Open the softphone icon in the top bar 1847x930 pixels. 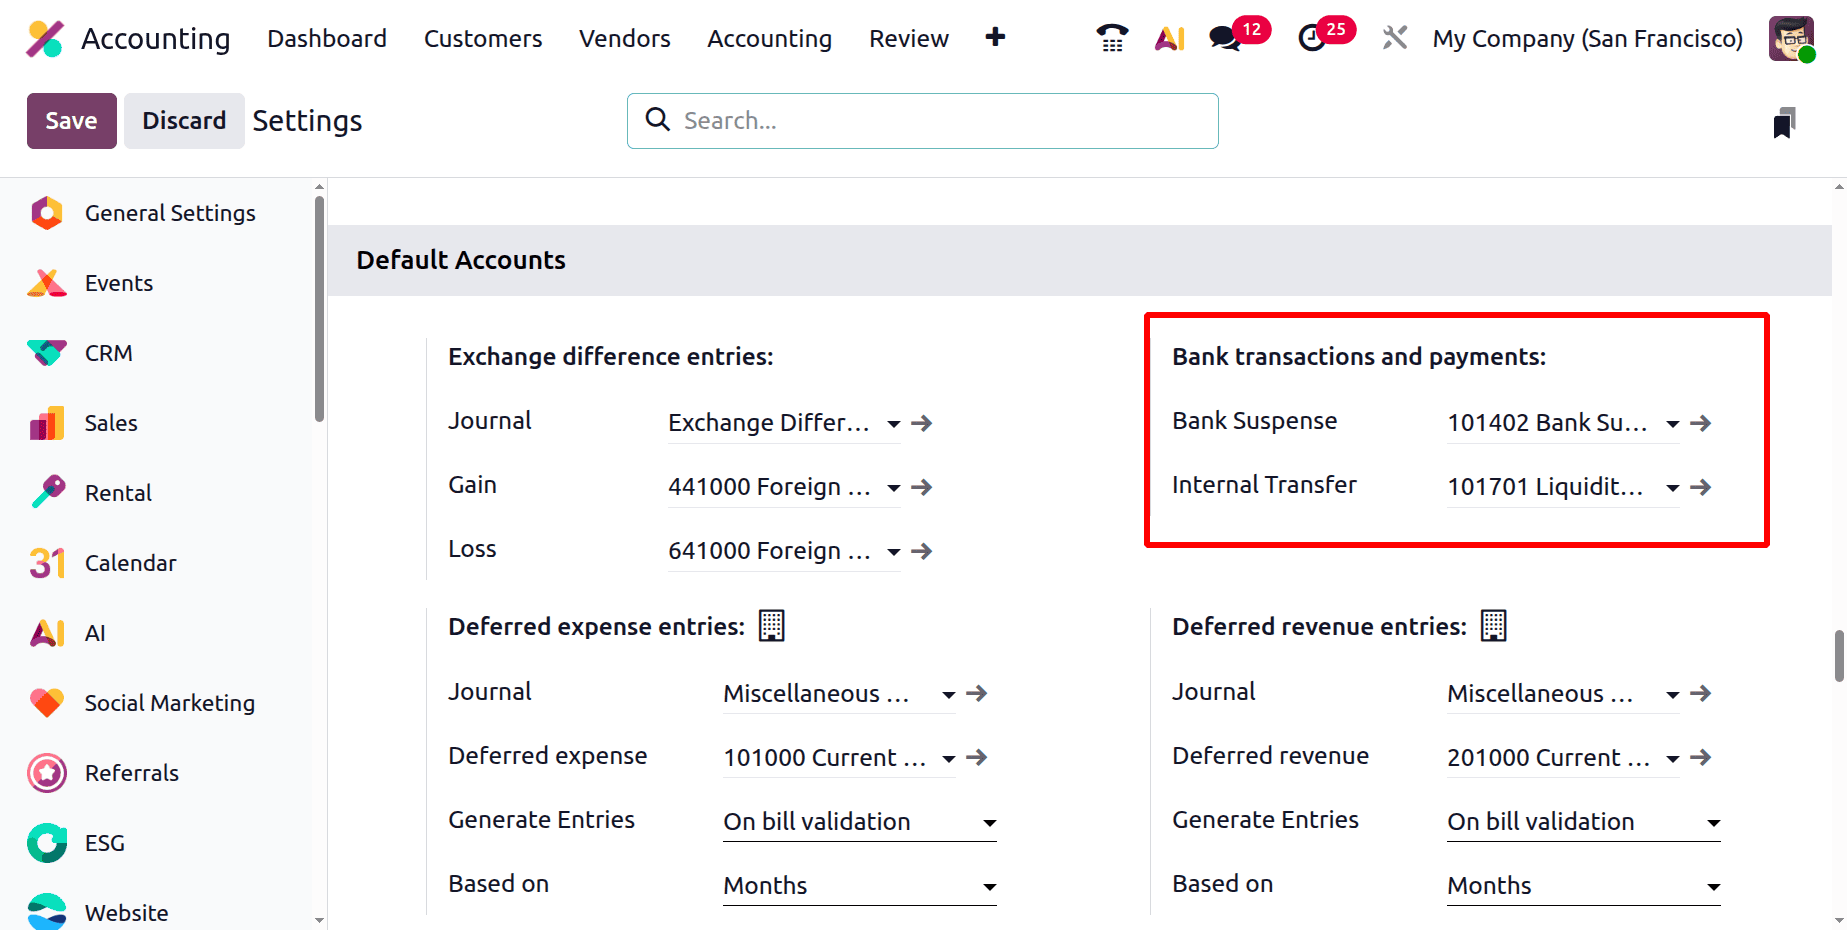[1111, 38]
